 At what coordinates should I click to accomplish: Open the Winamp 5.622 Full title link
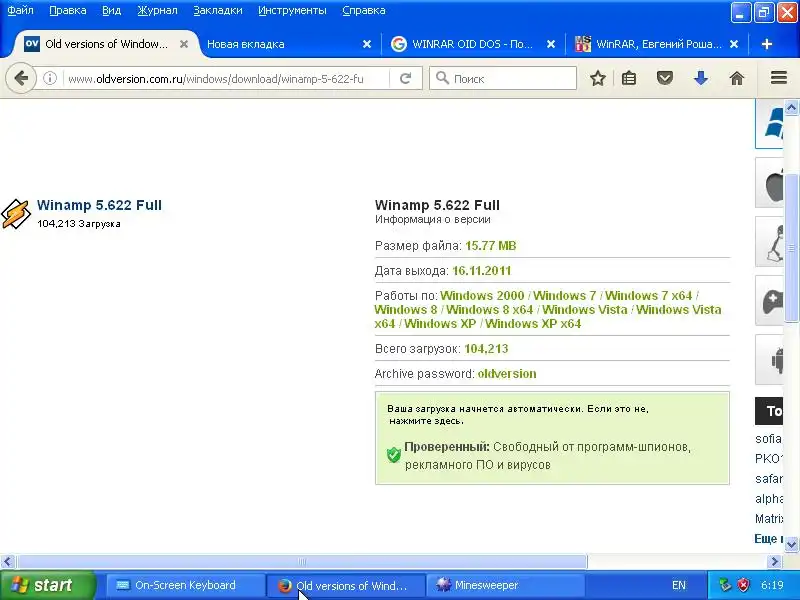click(x=99, y=205)
